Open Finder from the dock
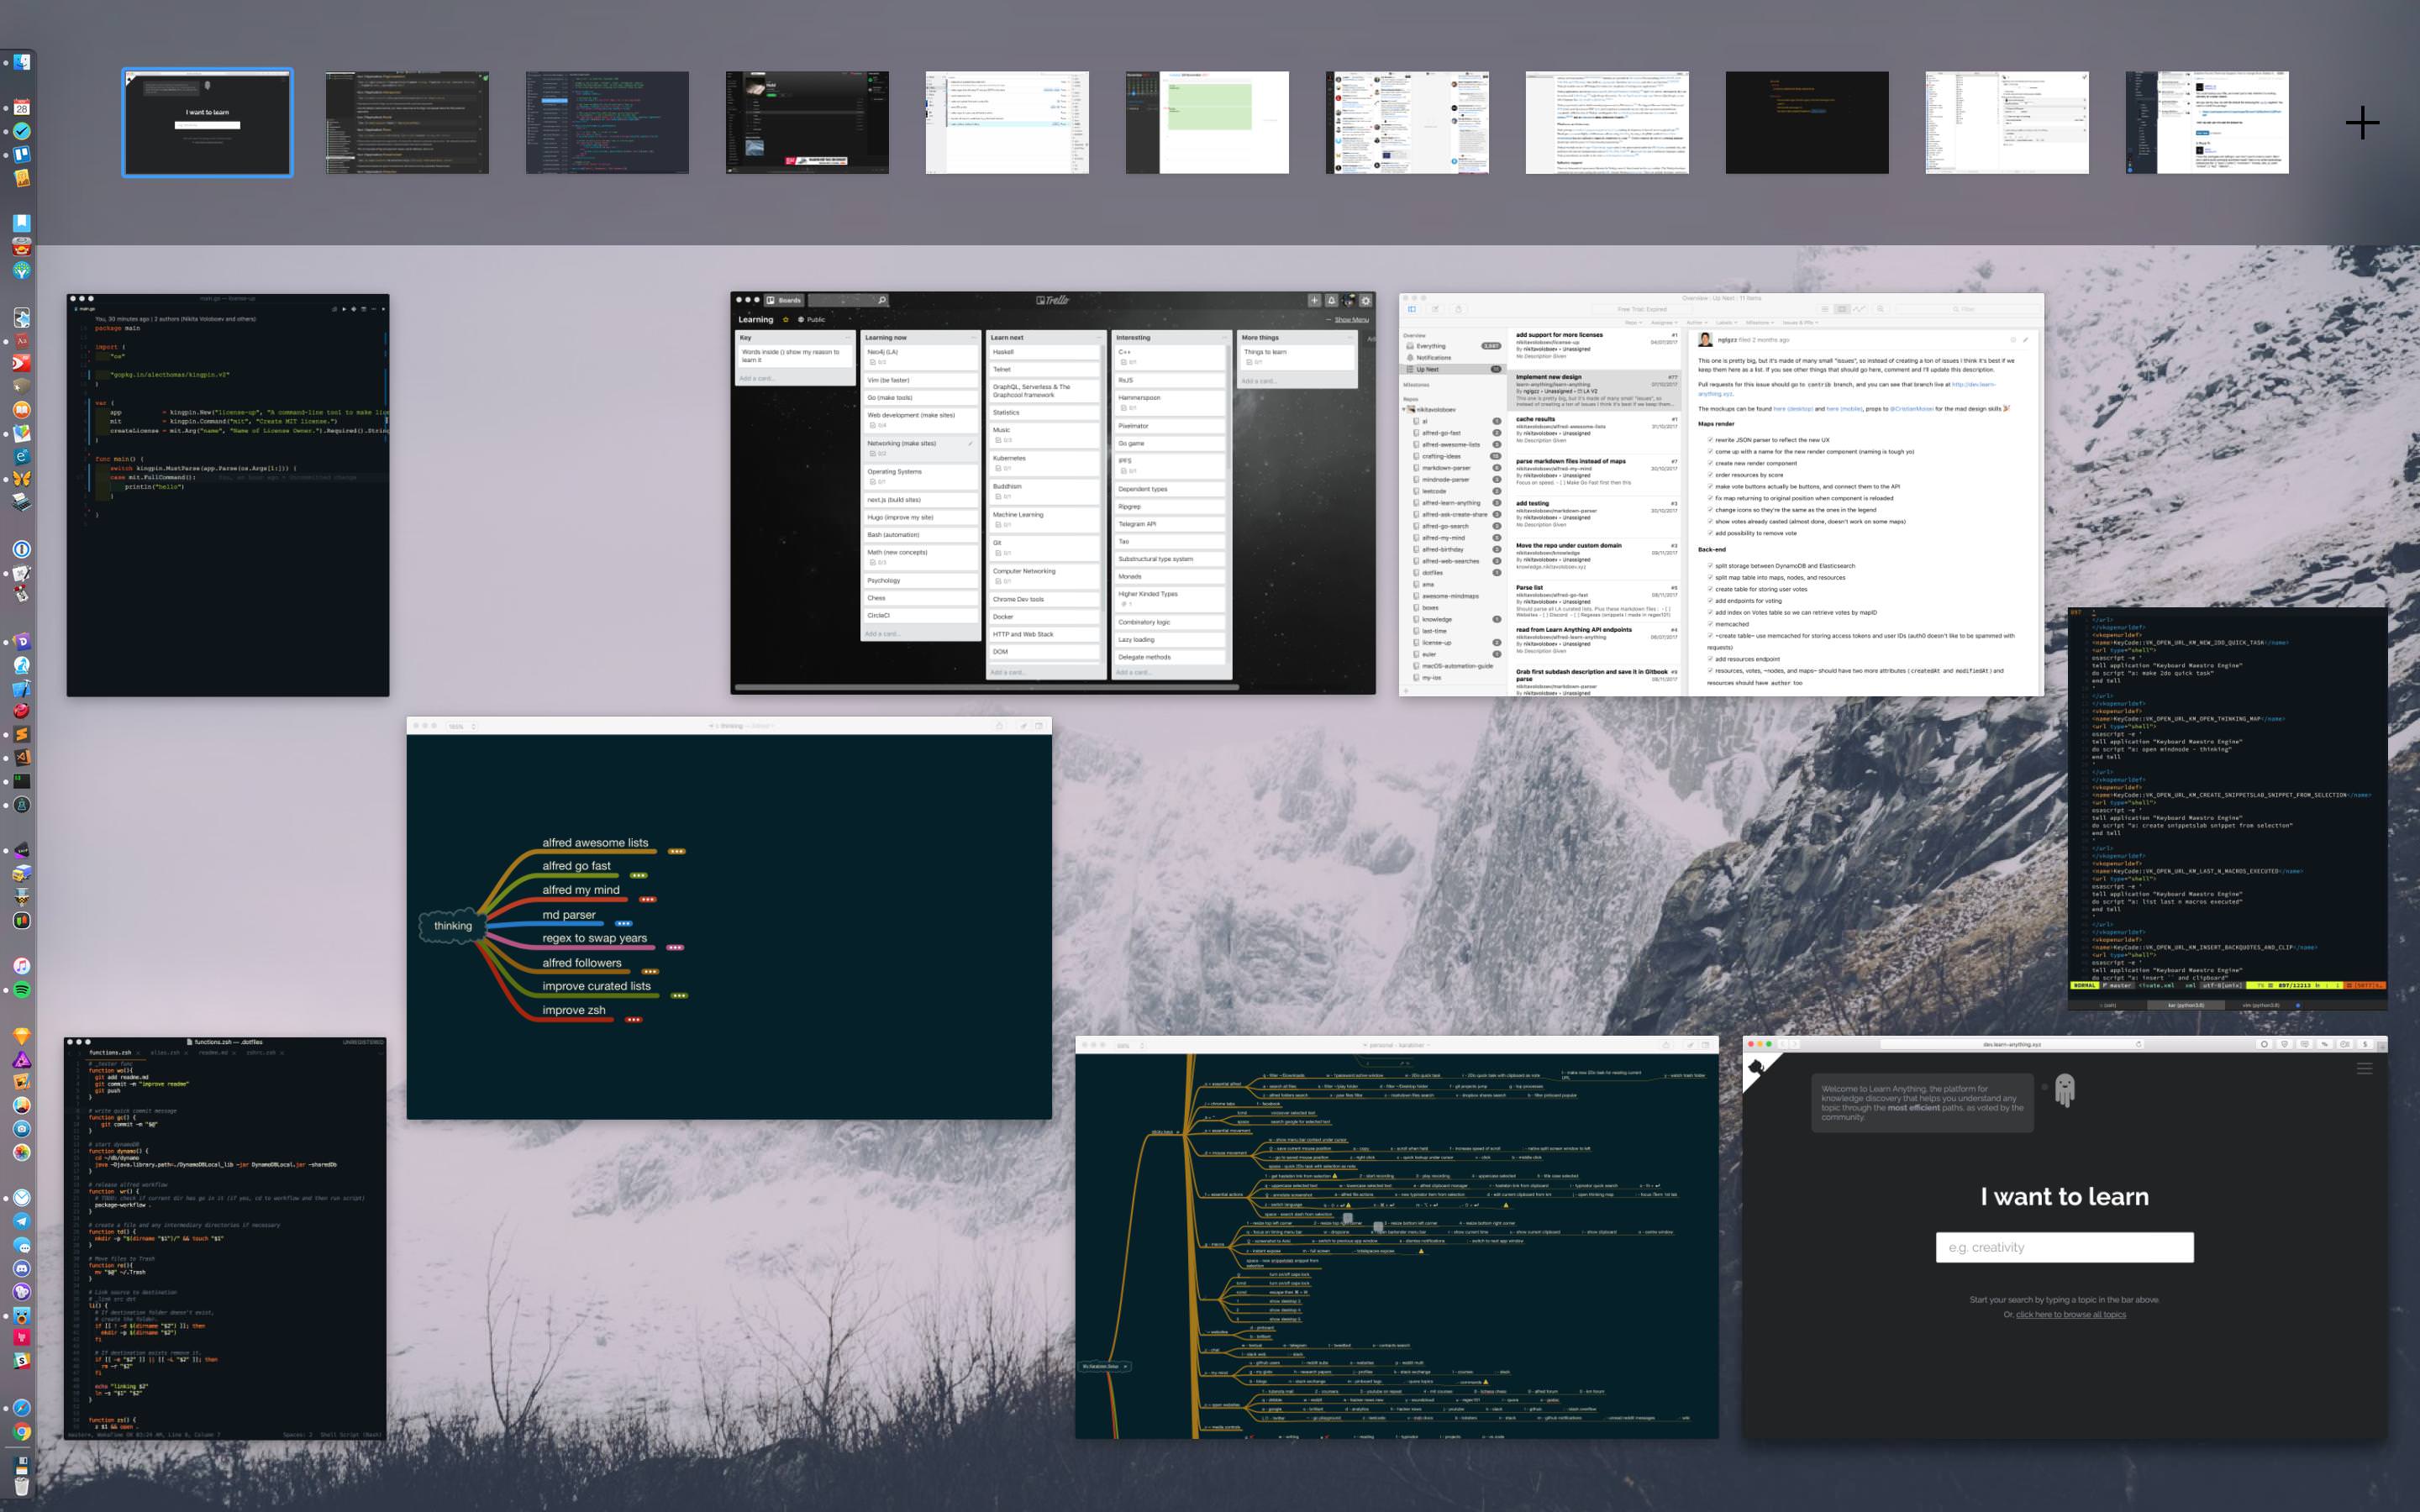 click(x=21, y=62)
